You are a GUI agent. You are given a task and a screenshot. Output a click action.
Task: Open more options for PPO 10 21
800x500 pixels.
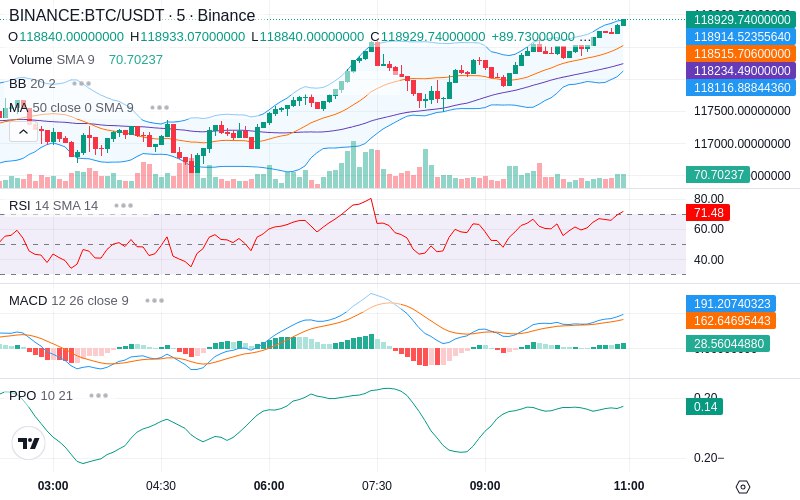pos(98,395)
